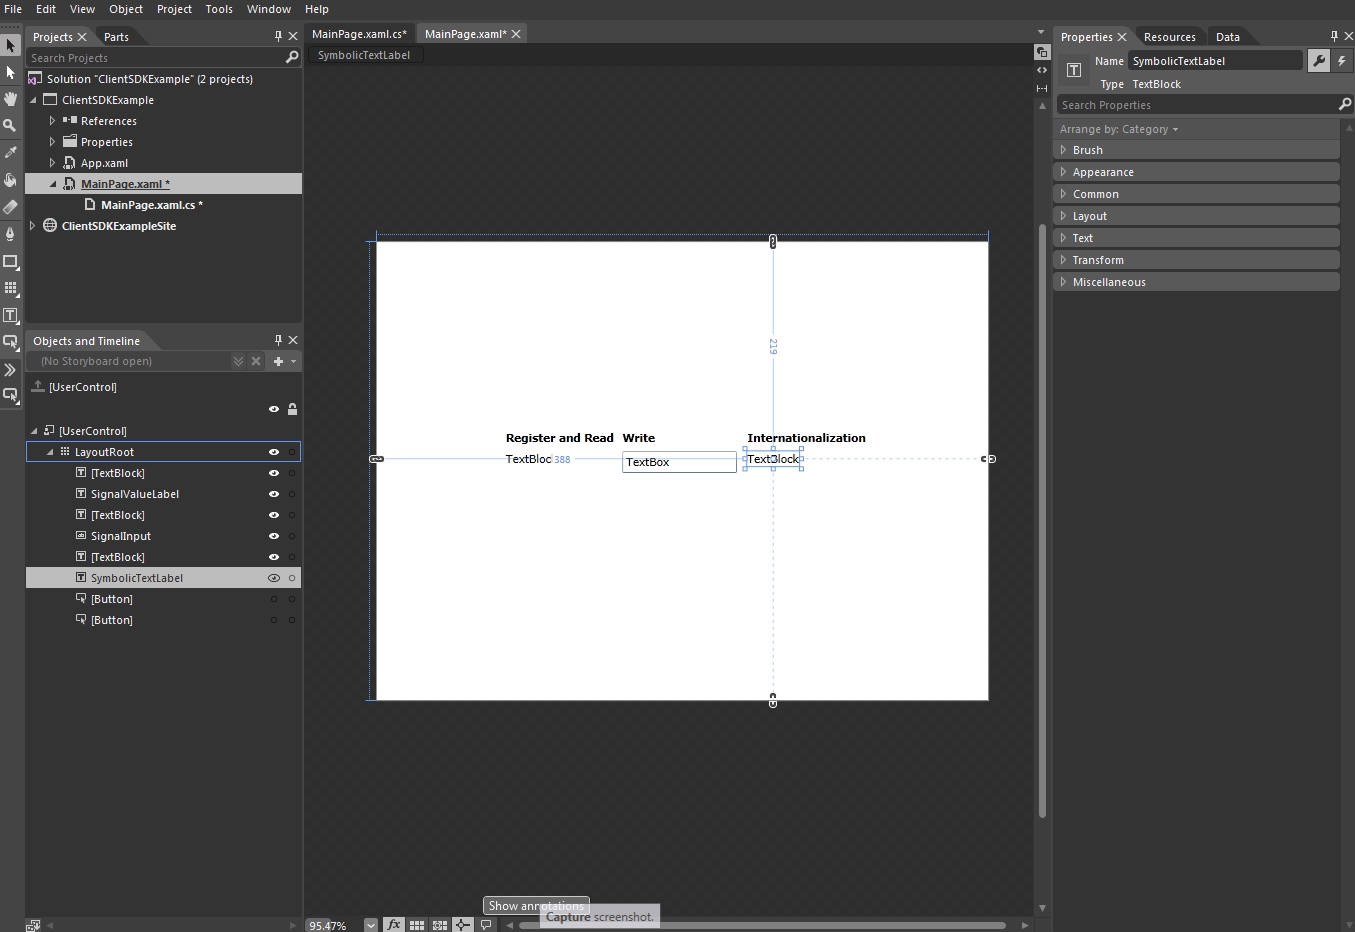Expand the Brush property category

tap(1087, 150)
